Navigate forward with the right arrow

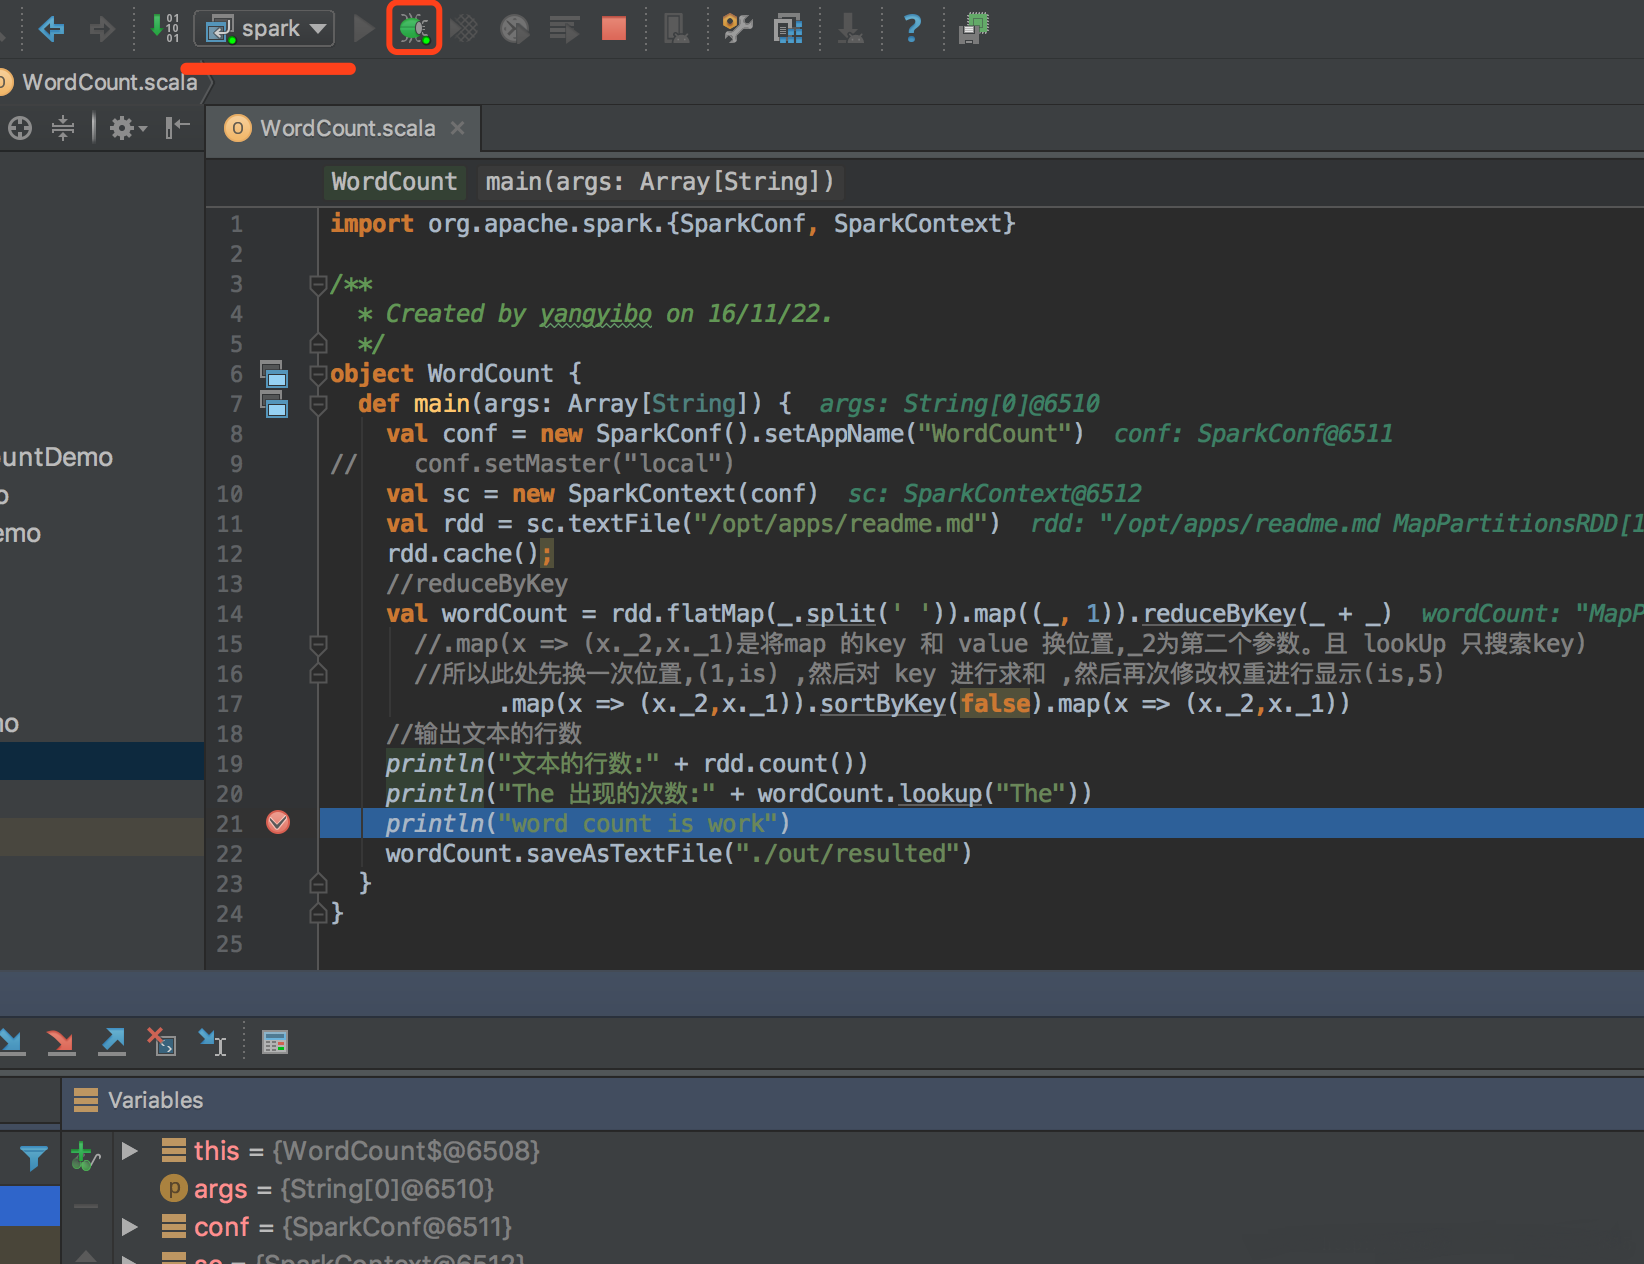[x=102, y=28]
